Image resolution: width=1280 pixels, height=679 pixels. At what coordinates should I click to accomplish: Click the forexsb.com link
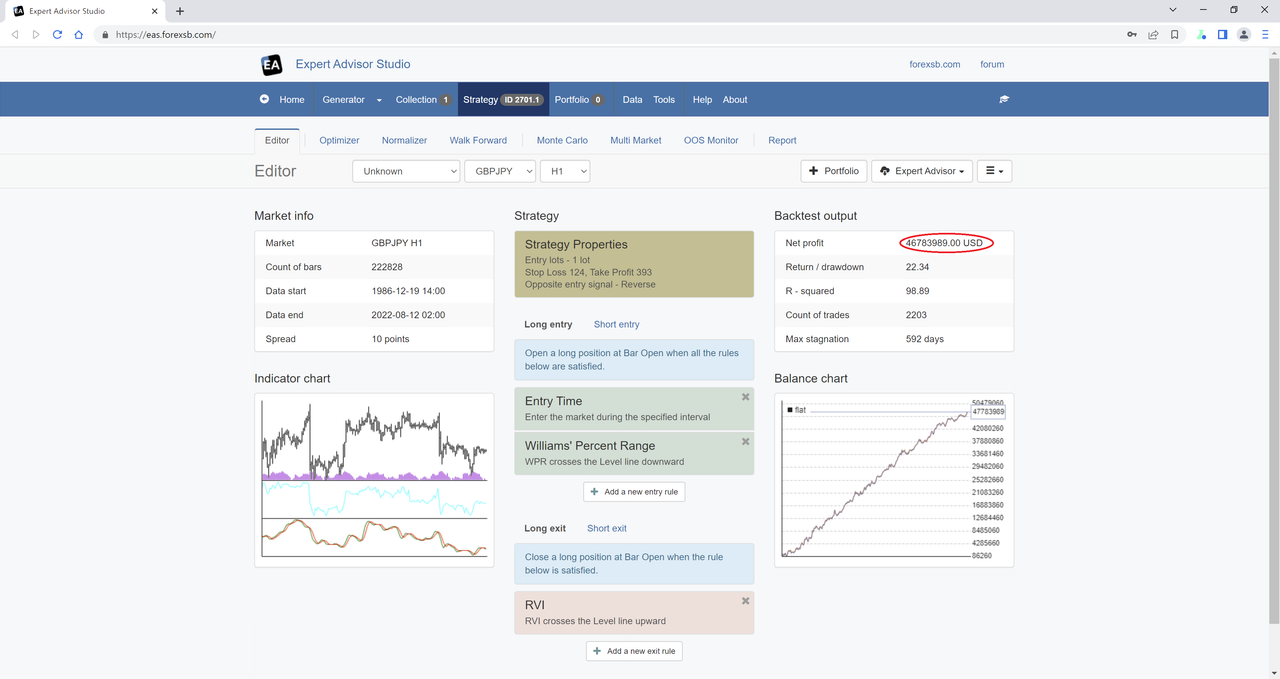[x=935, y=64]
